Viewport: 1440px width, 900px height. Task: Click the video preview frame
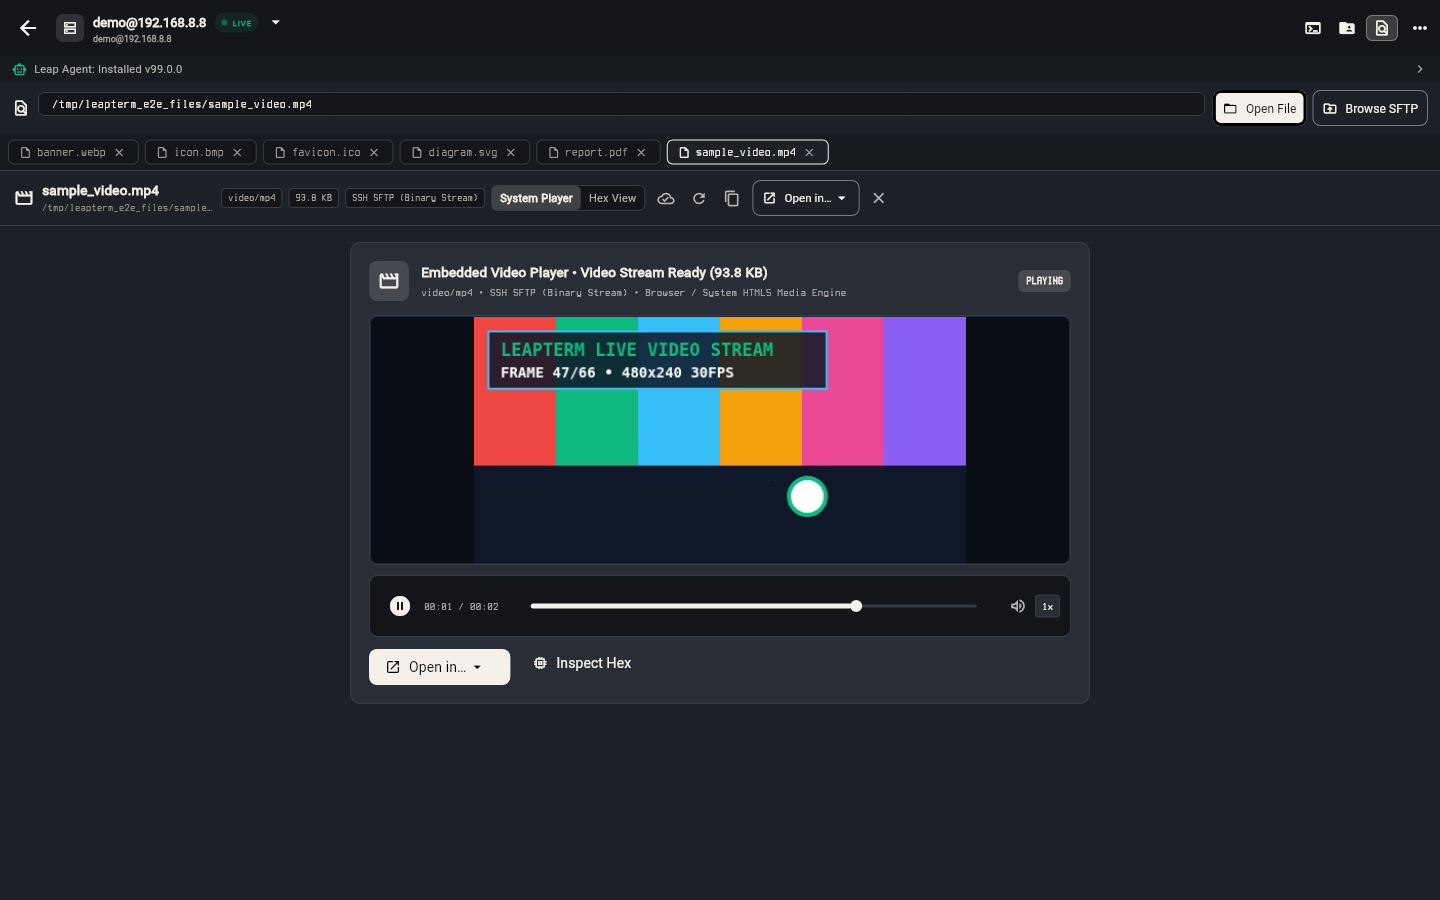(x=720, y=440)
